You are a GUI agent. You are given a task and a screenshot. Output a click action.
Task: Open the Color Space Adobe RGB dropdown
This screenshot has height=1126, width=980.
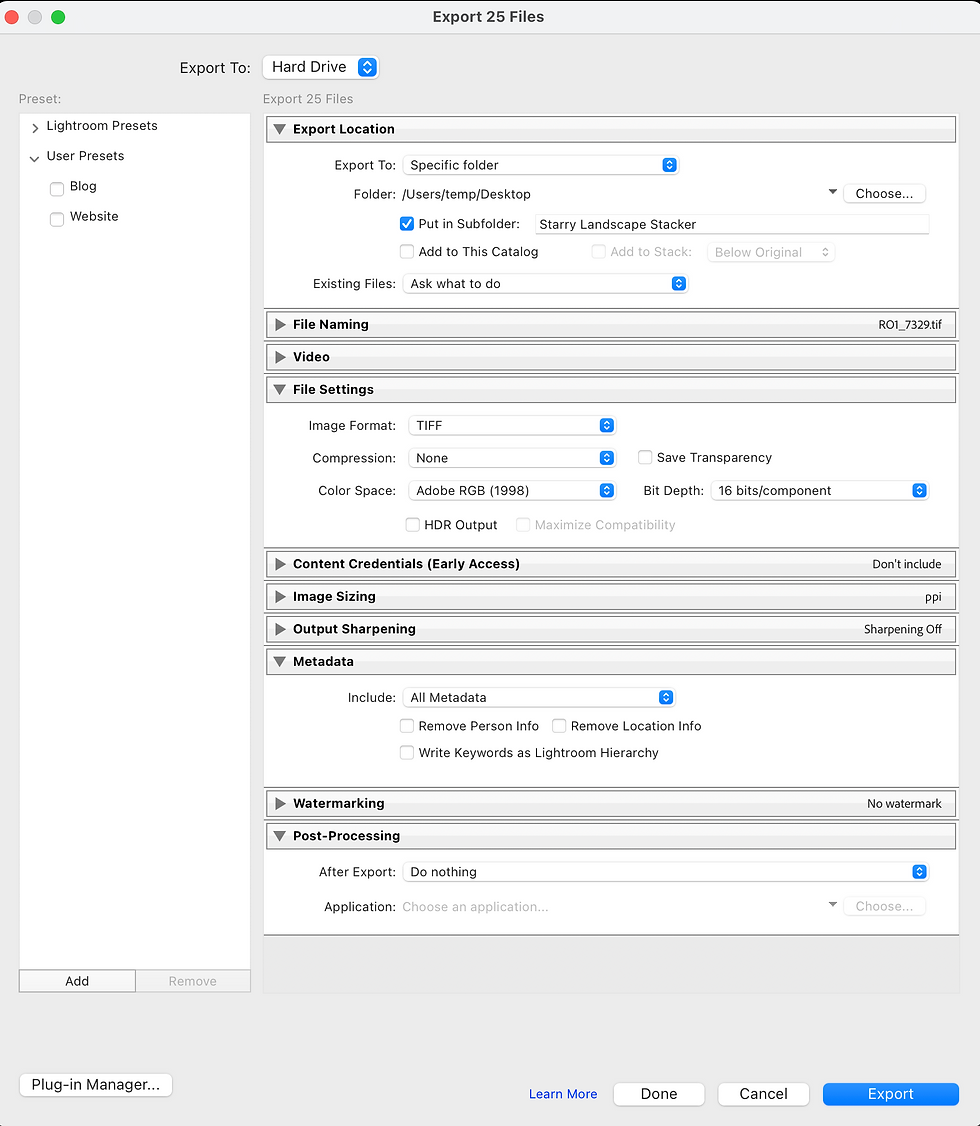tap(511, 490)
